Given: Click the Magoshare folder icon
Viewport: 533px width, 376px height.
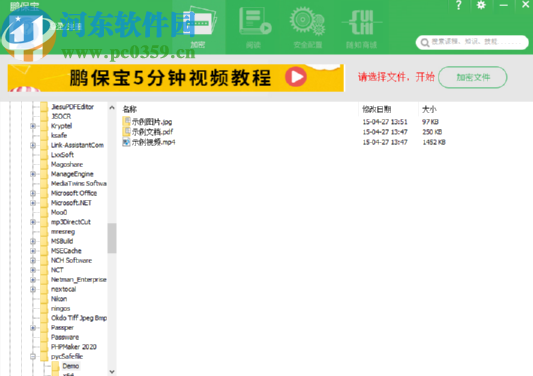Looking at the screenshot, I should [x=44, y=164].
